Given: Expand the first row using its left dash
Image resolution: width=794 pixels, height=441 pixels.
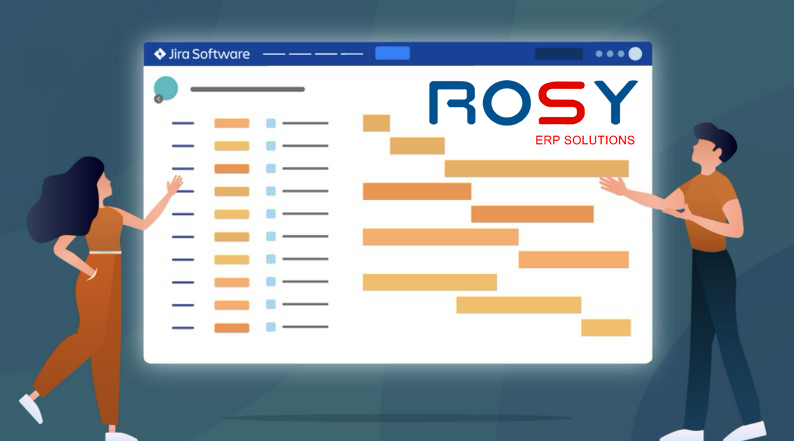Looking at the screenshot, I should point(183,123).
